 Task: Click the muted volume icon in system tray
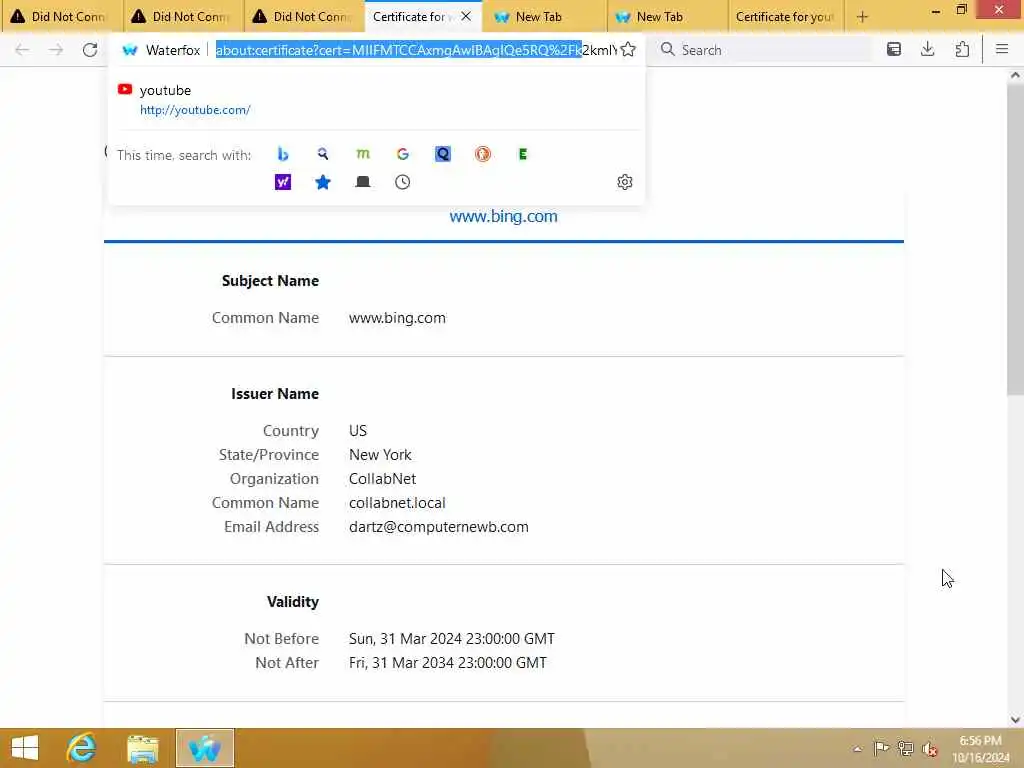point(930,748)
